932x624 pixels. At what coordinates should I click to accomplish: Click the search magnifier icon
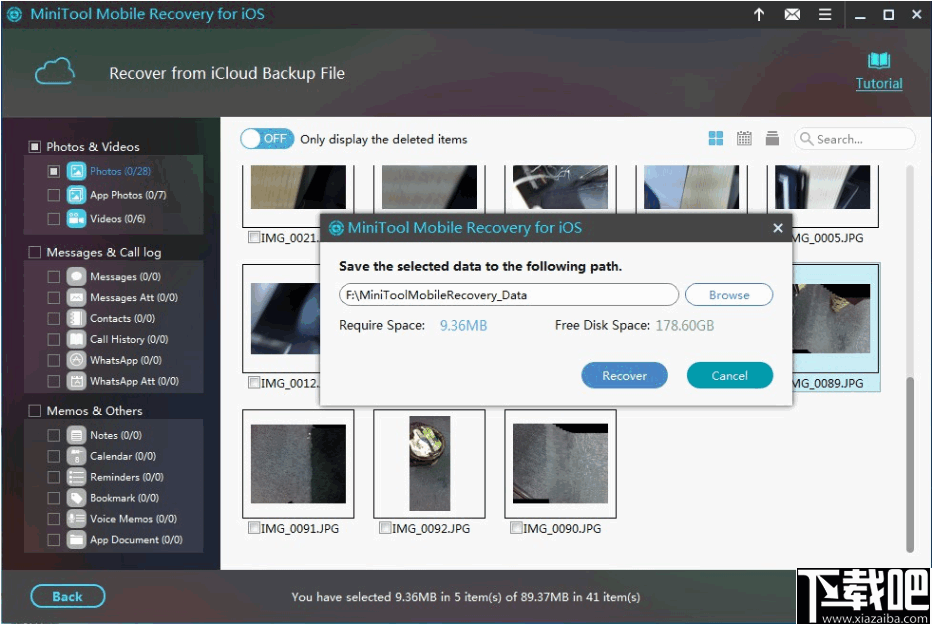806,139
